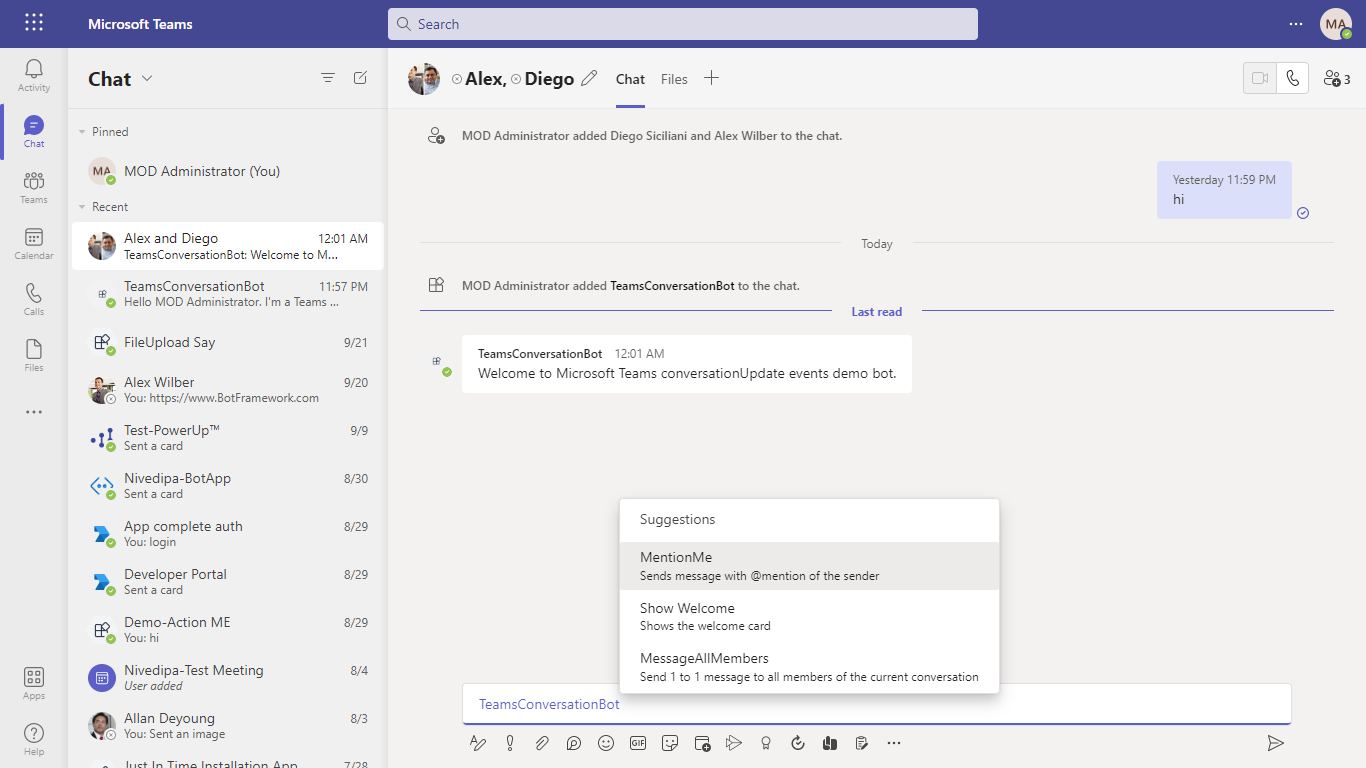Open Settings and more menu in title bar
Viewport: 1366px width, 768px height.
click(x=1296, y=24)
